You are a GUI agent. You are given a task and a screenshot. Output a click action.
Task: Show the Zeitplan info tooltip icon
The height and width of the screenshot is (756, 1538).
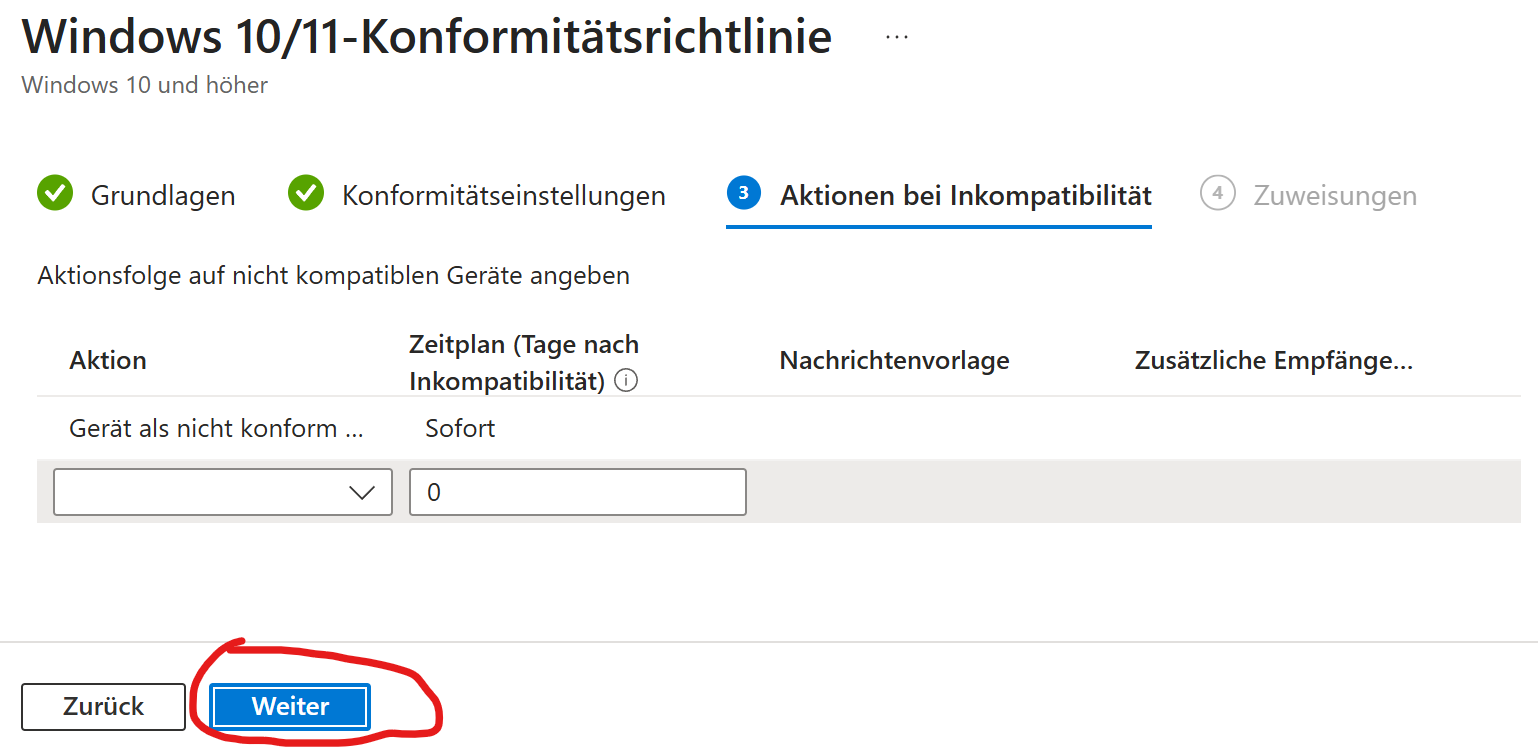[627, 381]
